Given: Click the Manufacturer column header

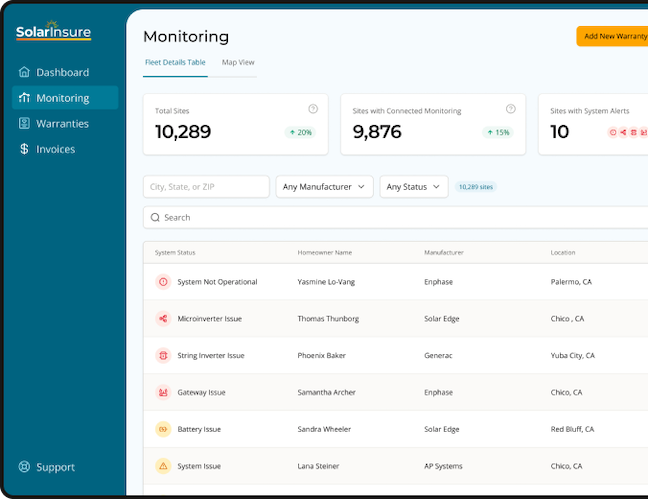Looking at the screenshot, I should tap(444, 252).
